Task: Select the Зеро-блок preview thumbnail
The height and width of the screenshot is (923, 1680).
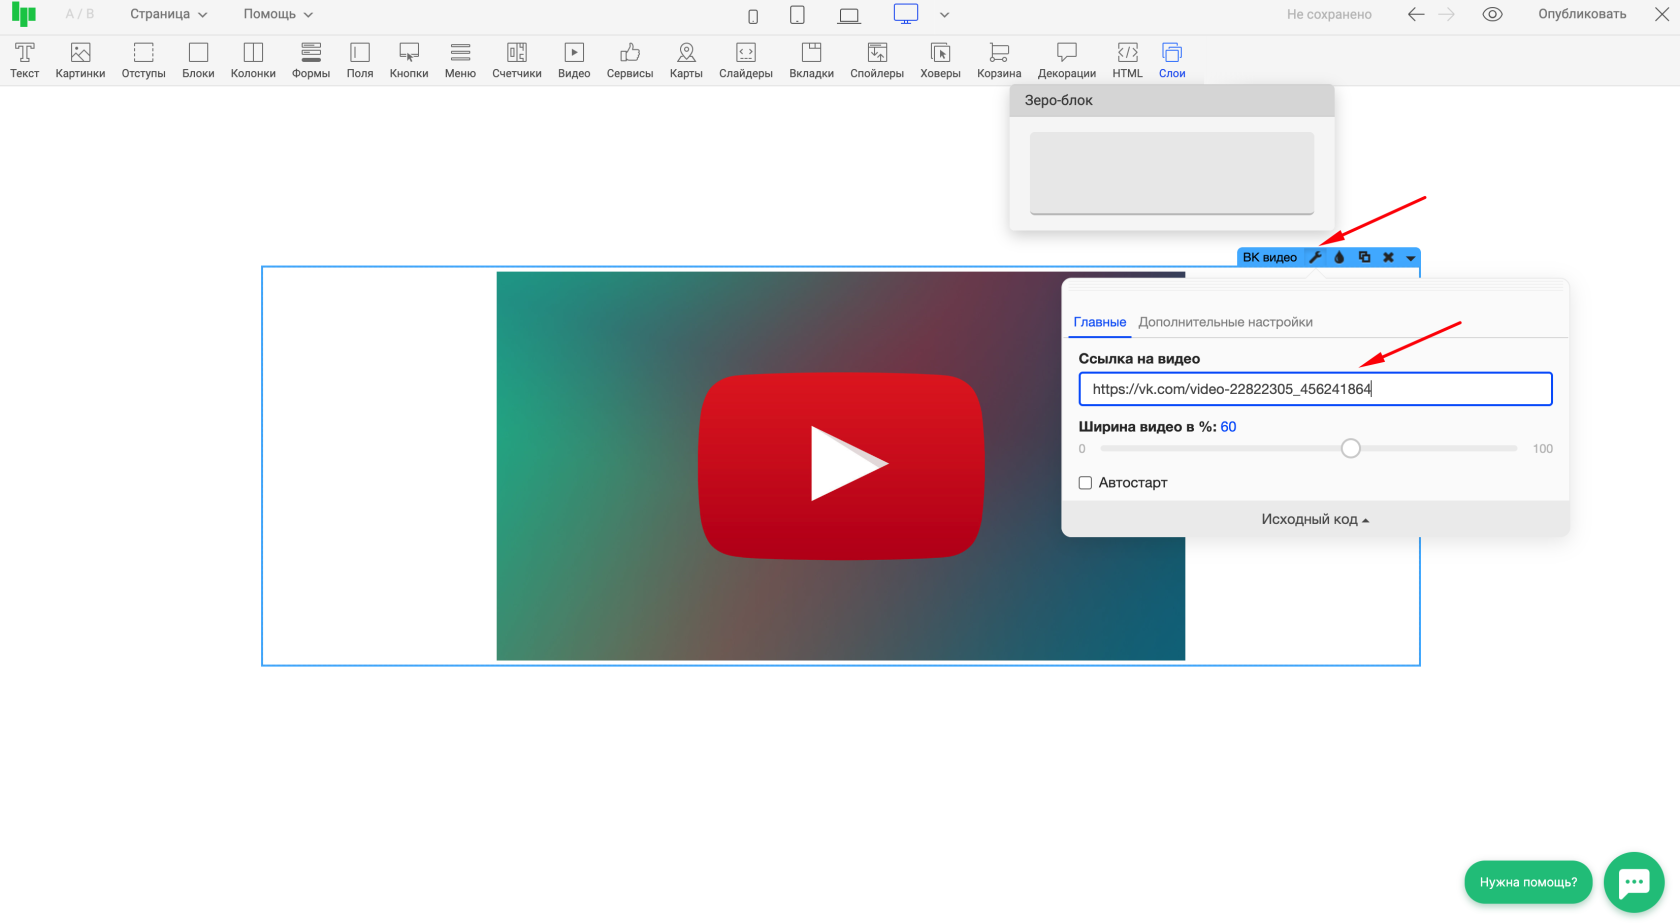Action: pos(1172,173)
